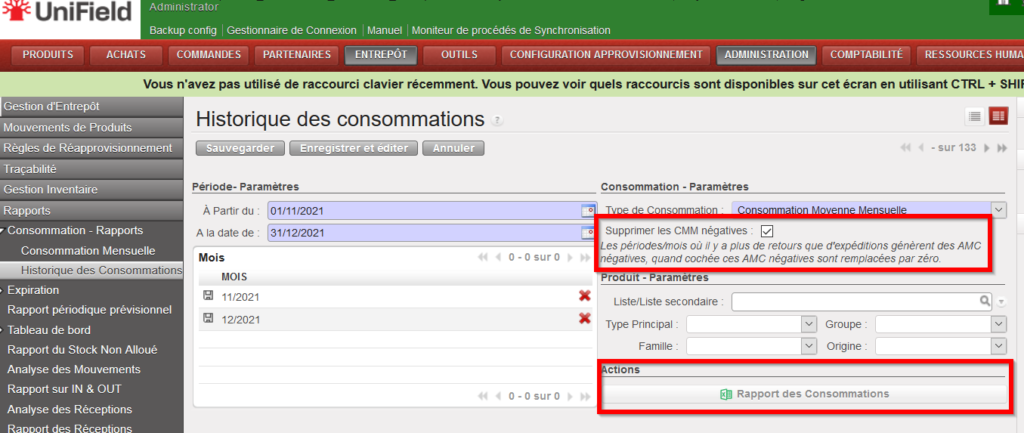Switch to form view icon
This screenshot has width=1024, height=433.
point(998,116)
